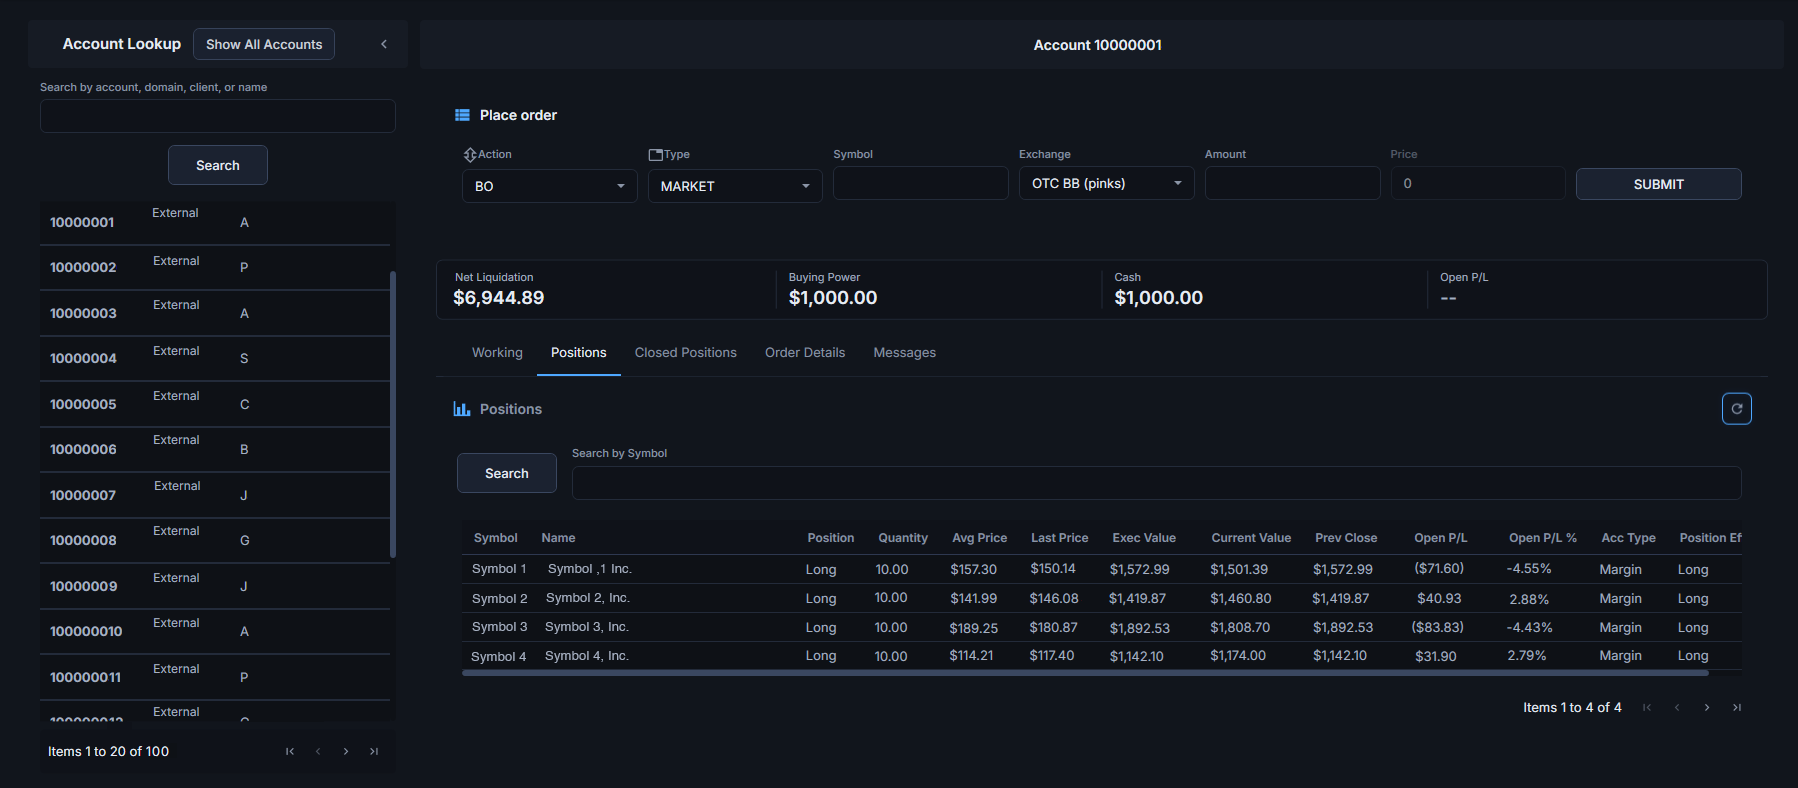
Task: Click the Prev Close column header
Action: click(x=1346, y=538)
